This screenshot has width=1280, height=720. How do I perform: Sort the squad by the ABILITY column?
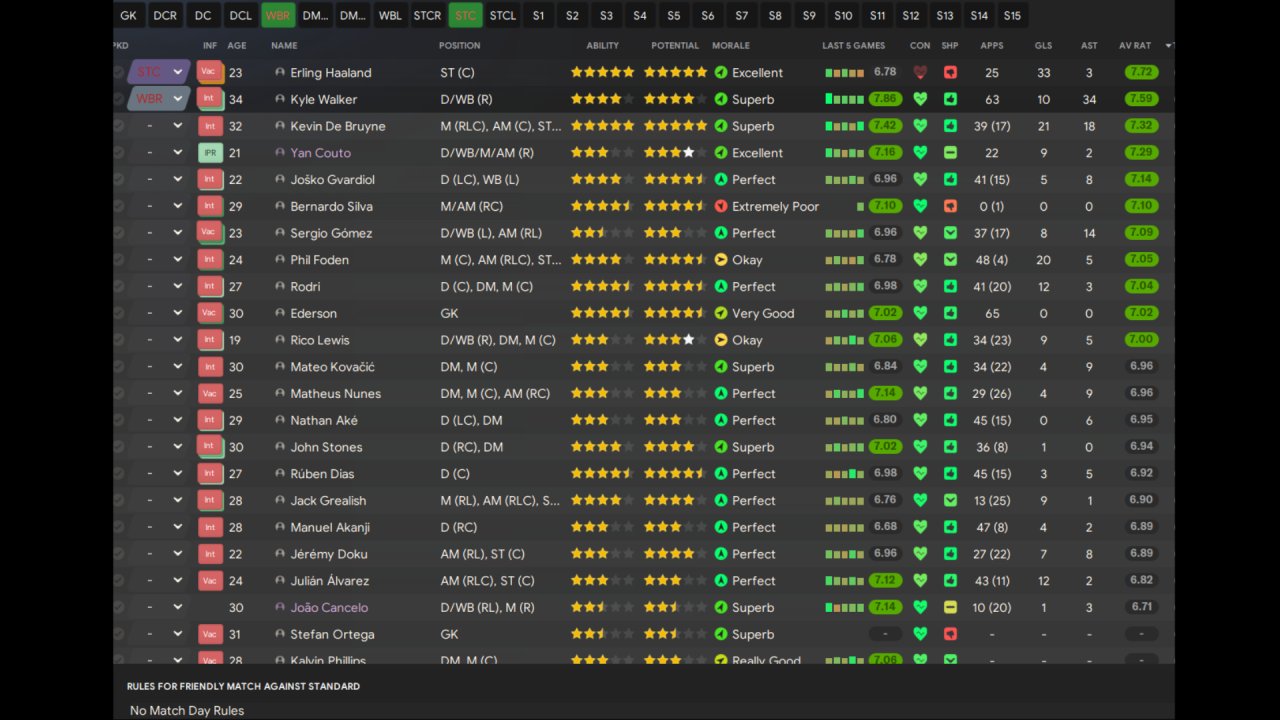coord(603,45)
